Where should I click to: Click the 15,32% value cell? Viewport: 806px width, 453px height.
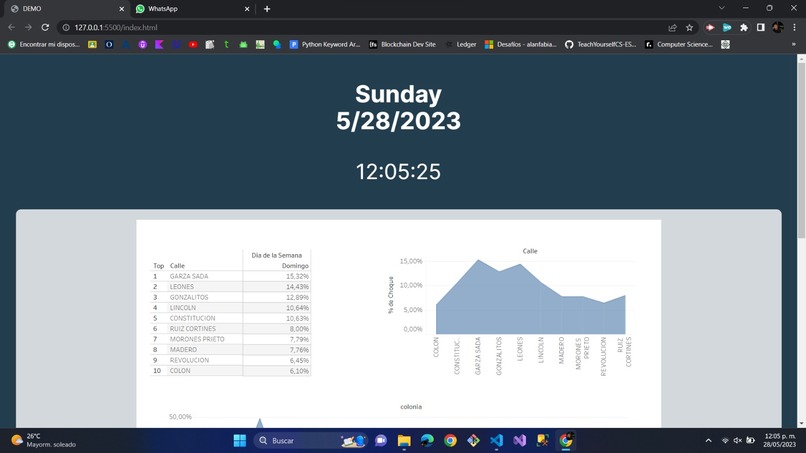coord(297,276)
